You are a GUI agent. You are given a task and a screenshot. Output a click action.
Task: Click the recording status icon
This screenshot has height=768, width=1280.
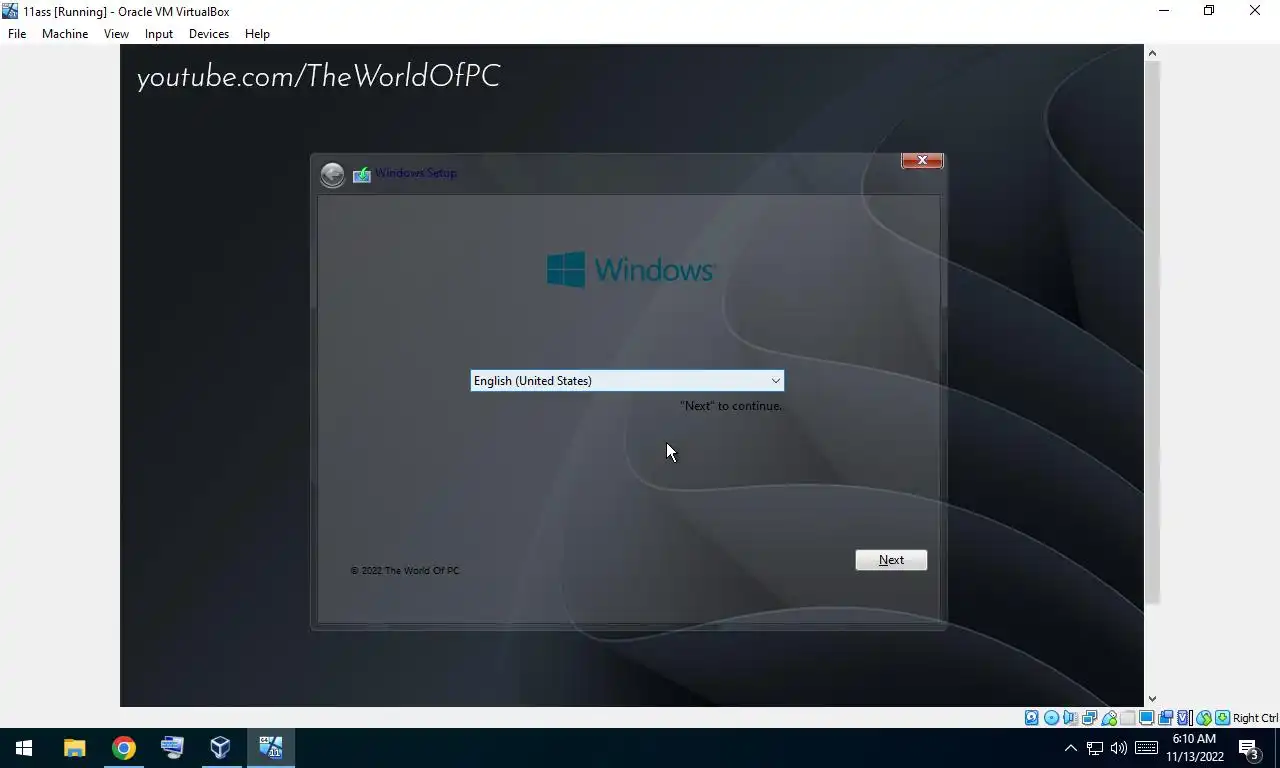pyautogui.click(x=1165, y=718)
